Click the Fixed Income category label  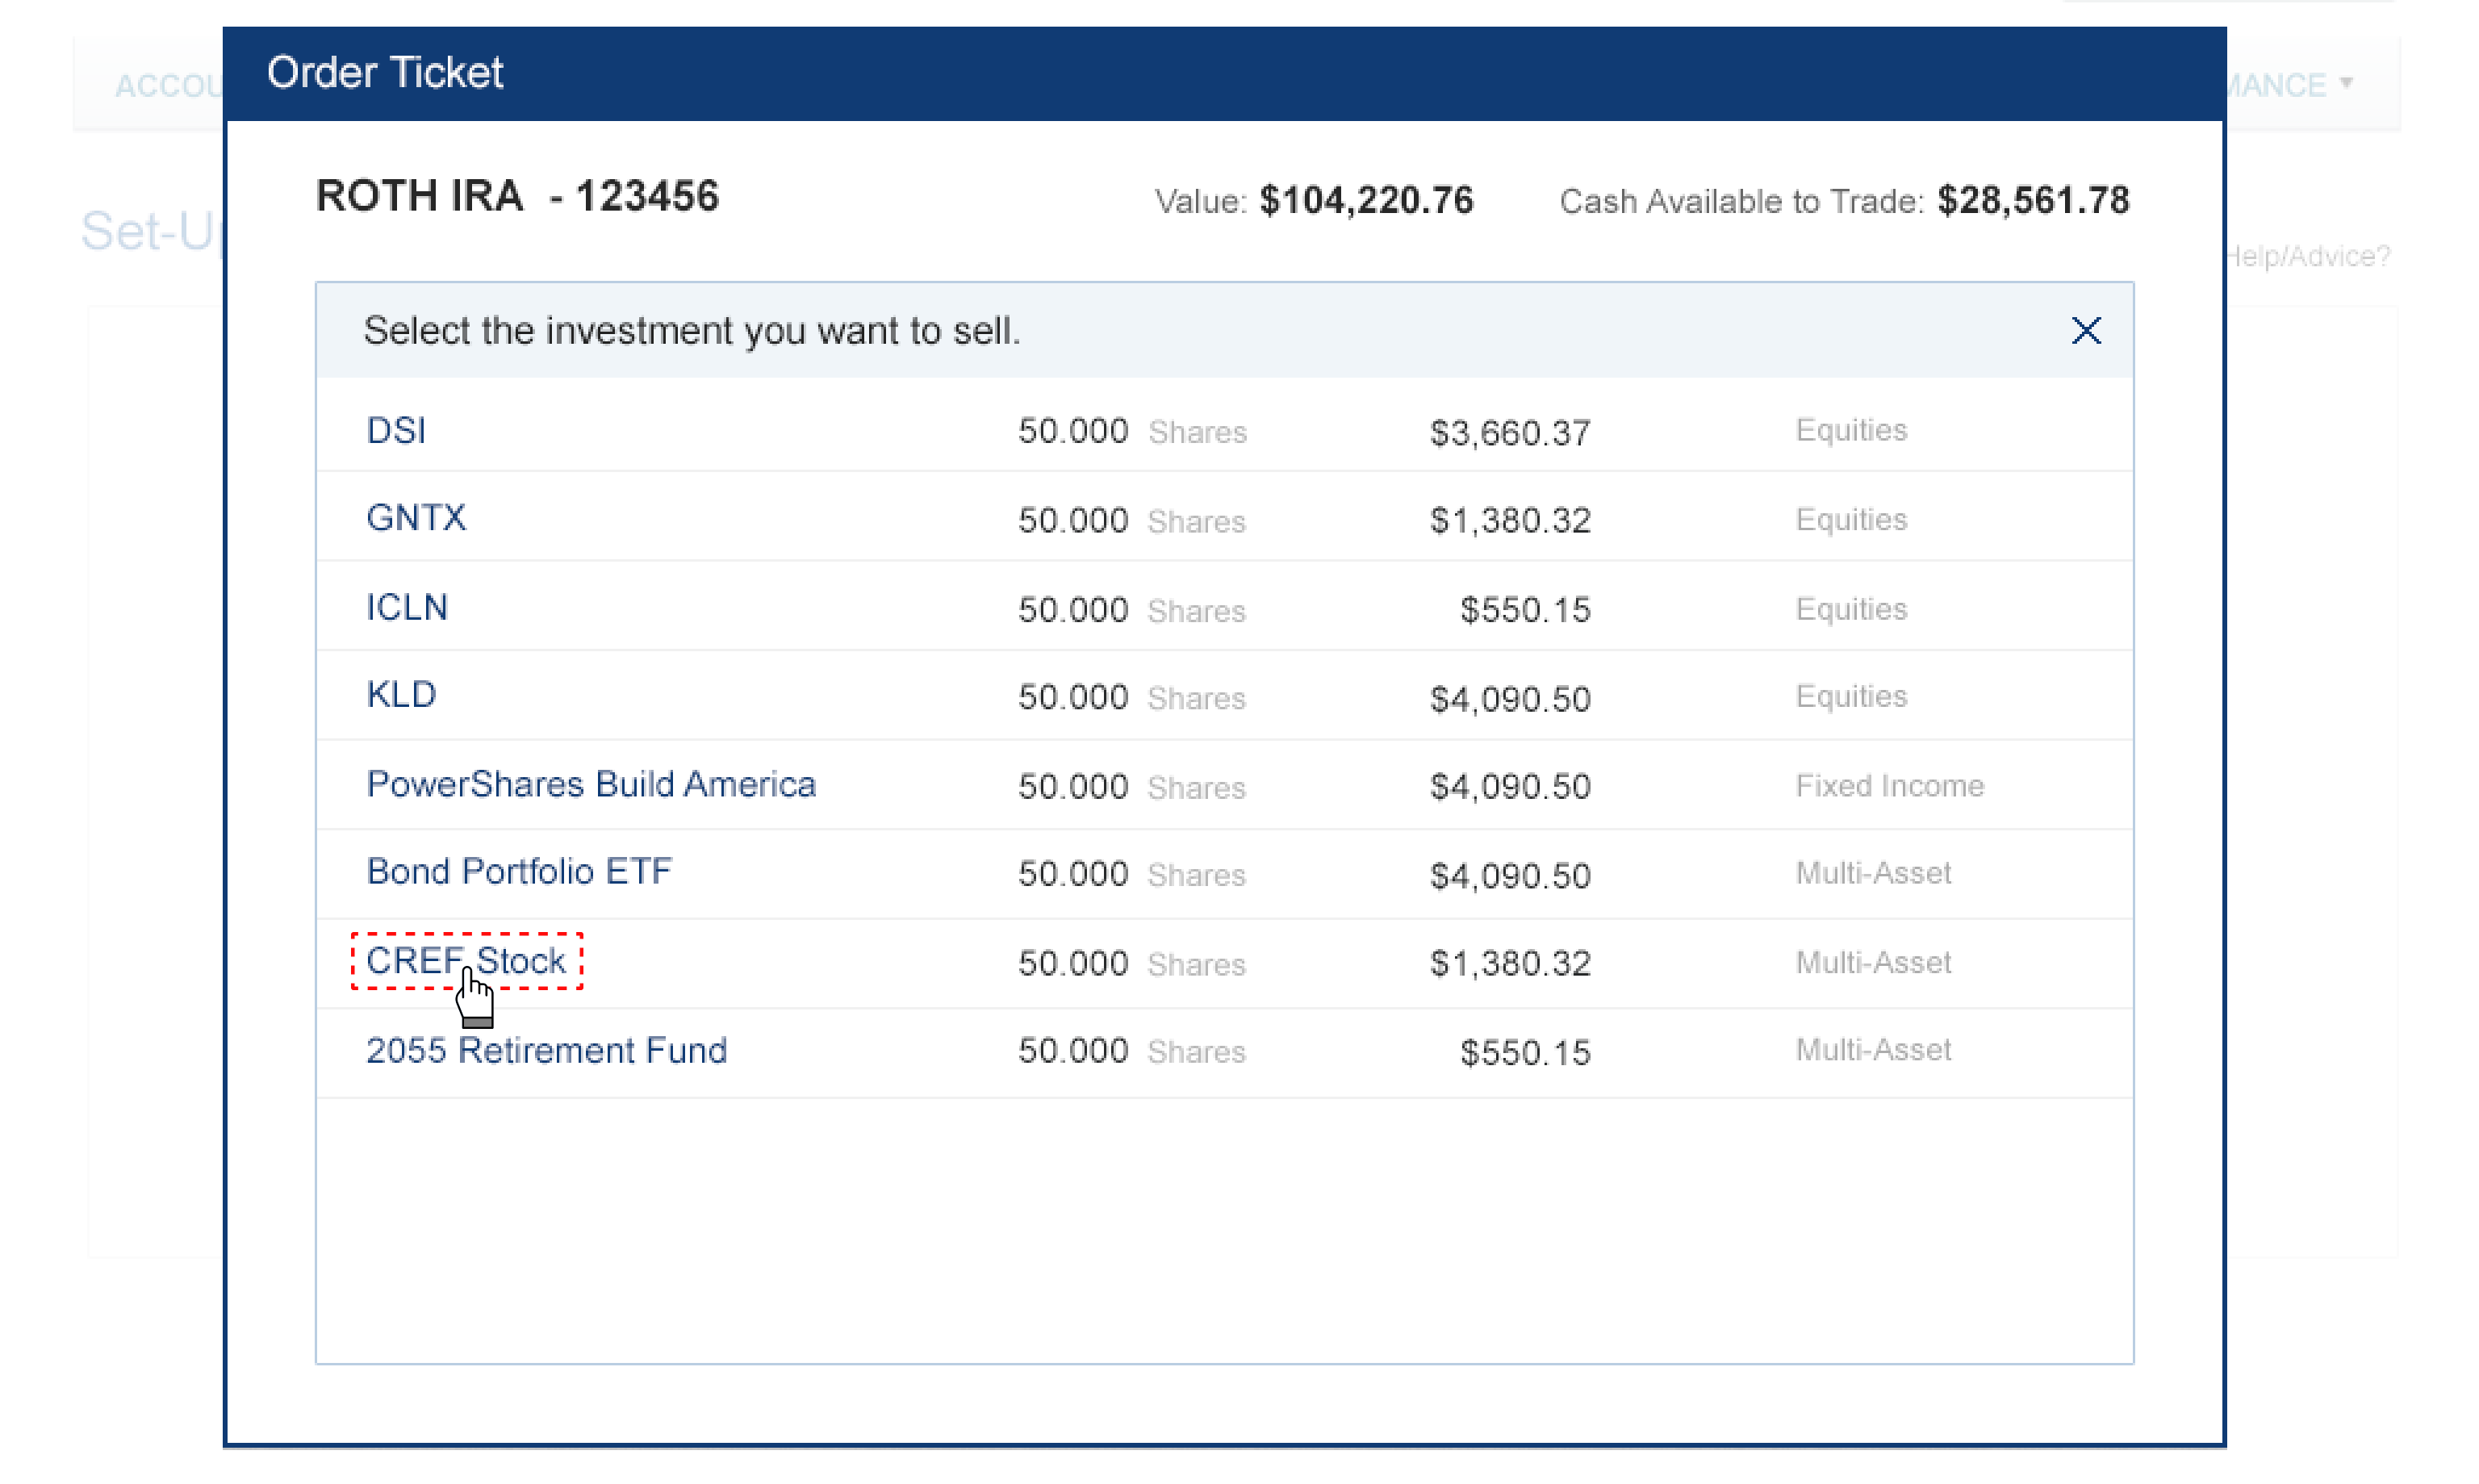(x=1889, y=785)
